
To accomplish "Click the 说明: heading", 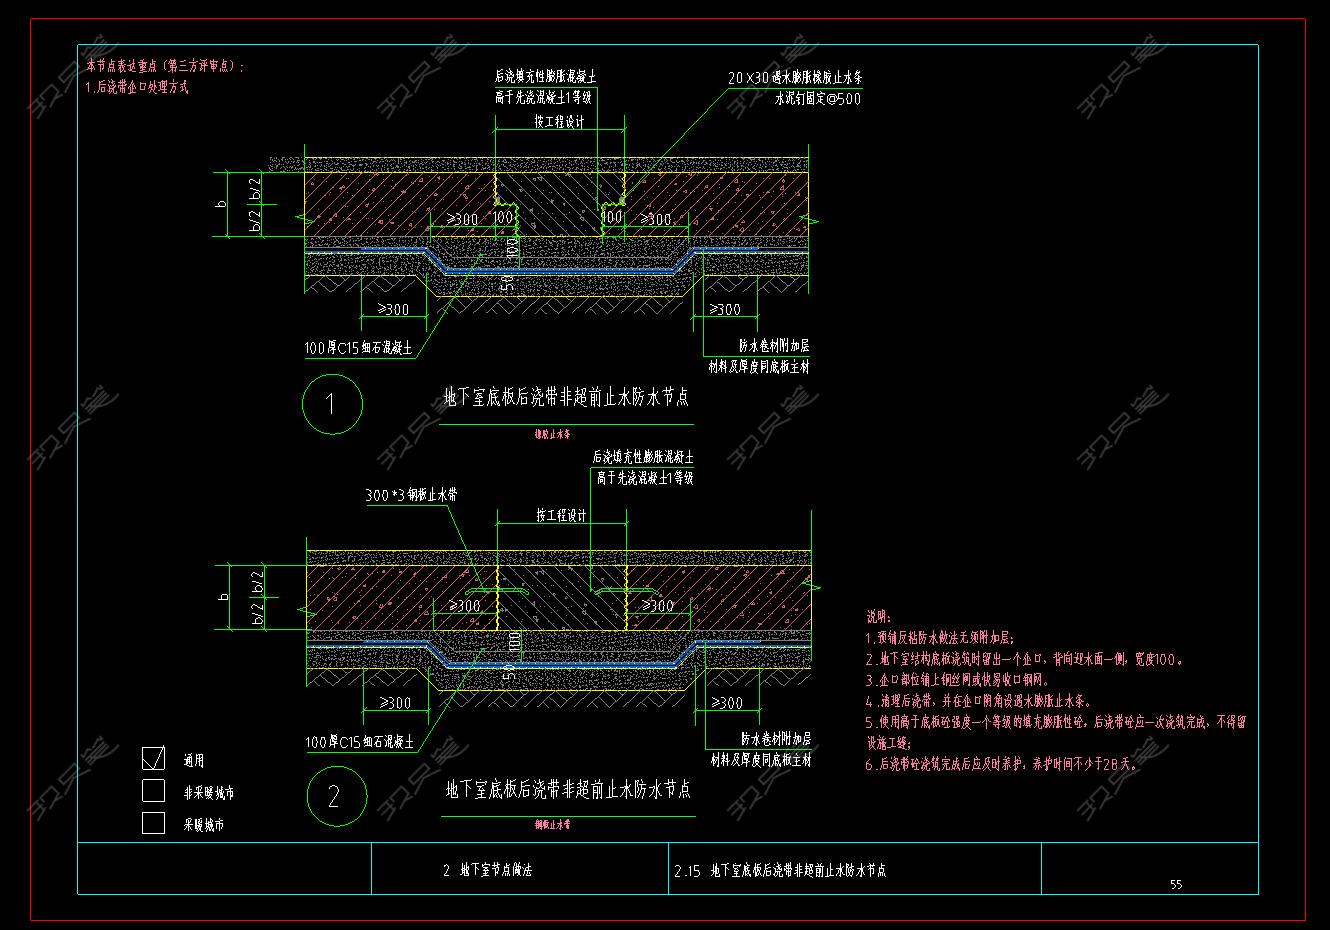I will click(x=878, y=617).
